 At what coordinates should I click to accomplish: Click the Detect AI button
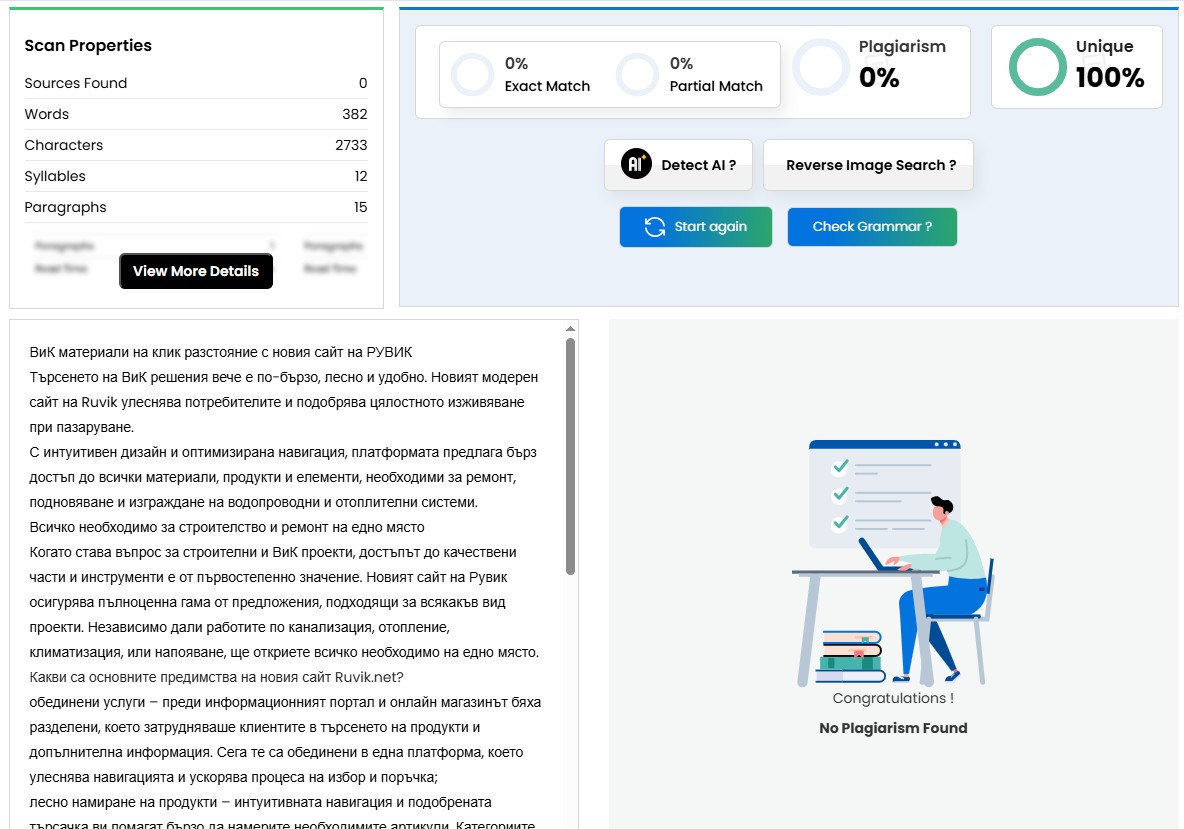678,164
